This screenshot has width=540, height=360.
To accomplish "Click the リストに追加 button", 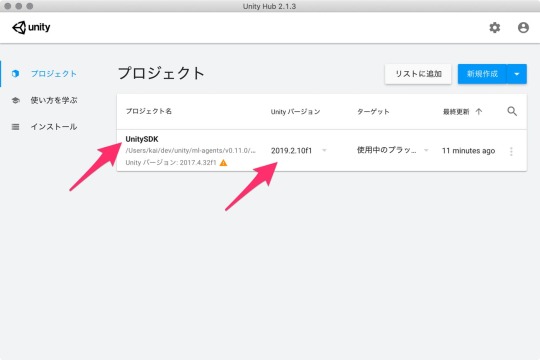I will coord(418,74).
